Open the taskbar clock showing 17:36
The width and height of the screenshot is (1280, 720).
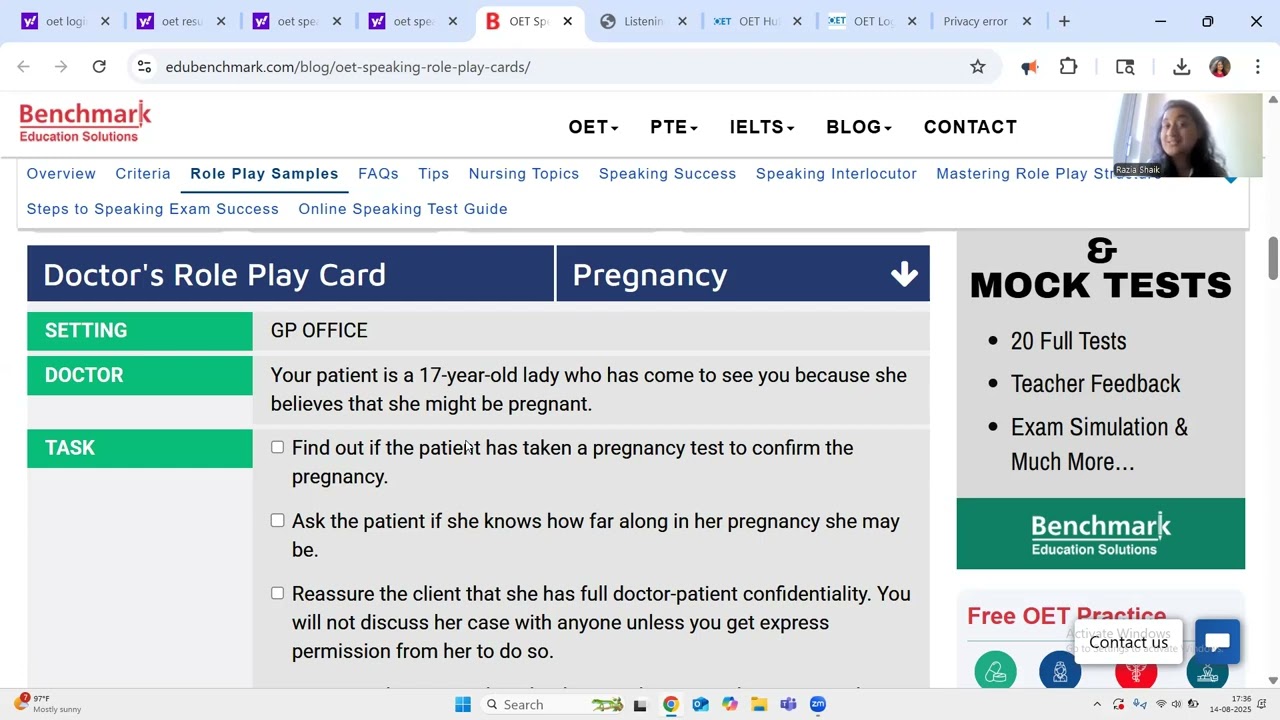(1230, 704)
